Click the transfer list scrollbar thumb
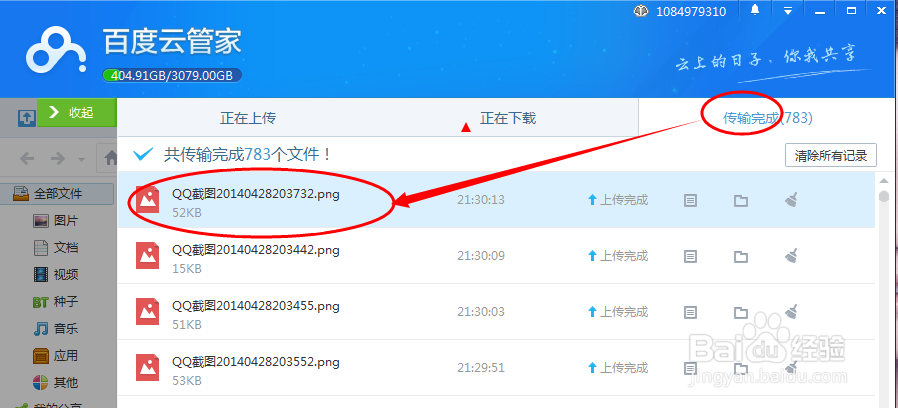Image resolution: width=898 pixels, height=408 pixels. coord(884,197)
